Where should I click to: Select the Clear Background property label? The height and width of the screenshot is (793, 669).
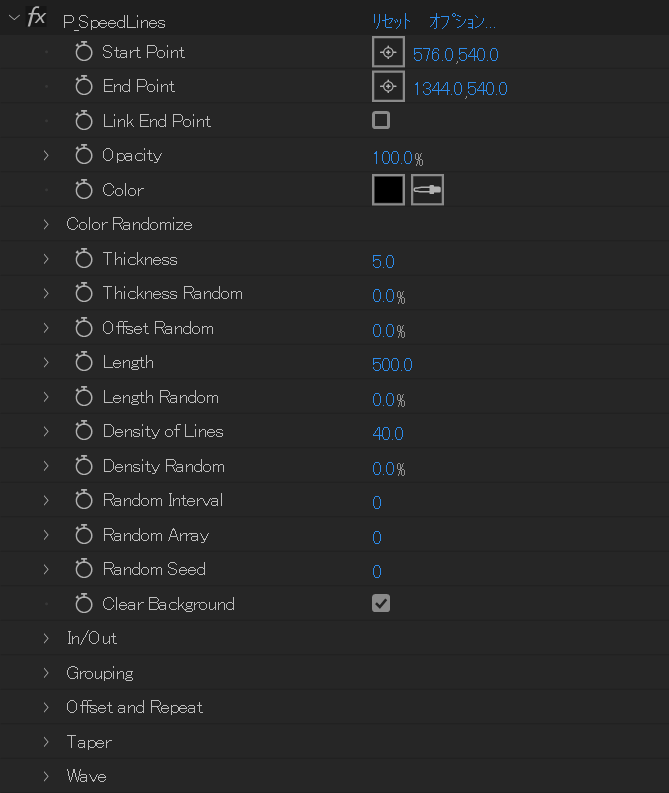(x=168, y=604)
